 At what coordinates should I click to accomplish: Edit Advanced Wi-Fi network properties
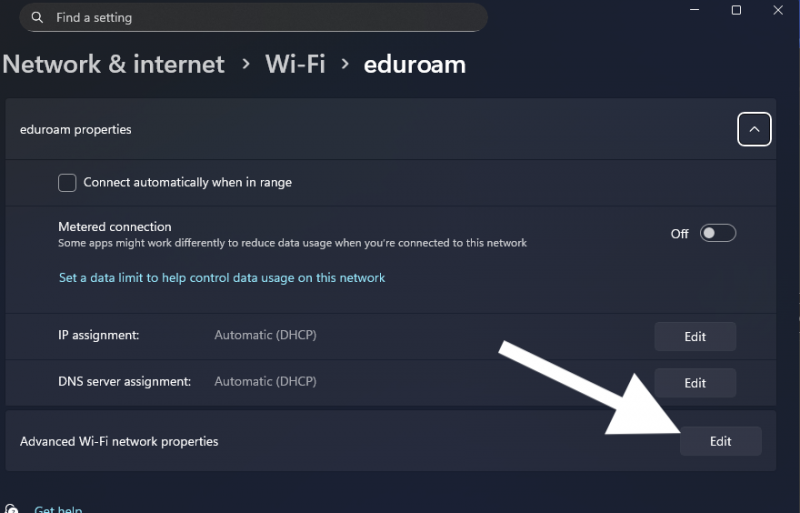tap(720, 441)
